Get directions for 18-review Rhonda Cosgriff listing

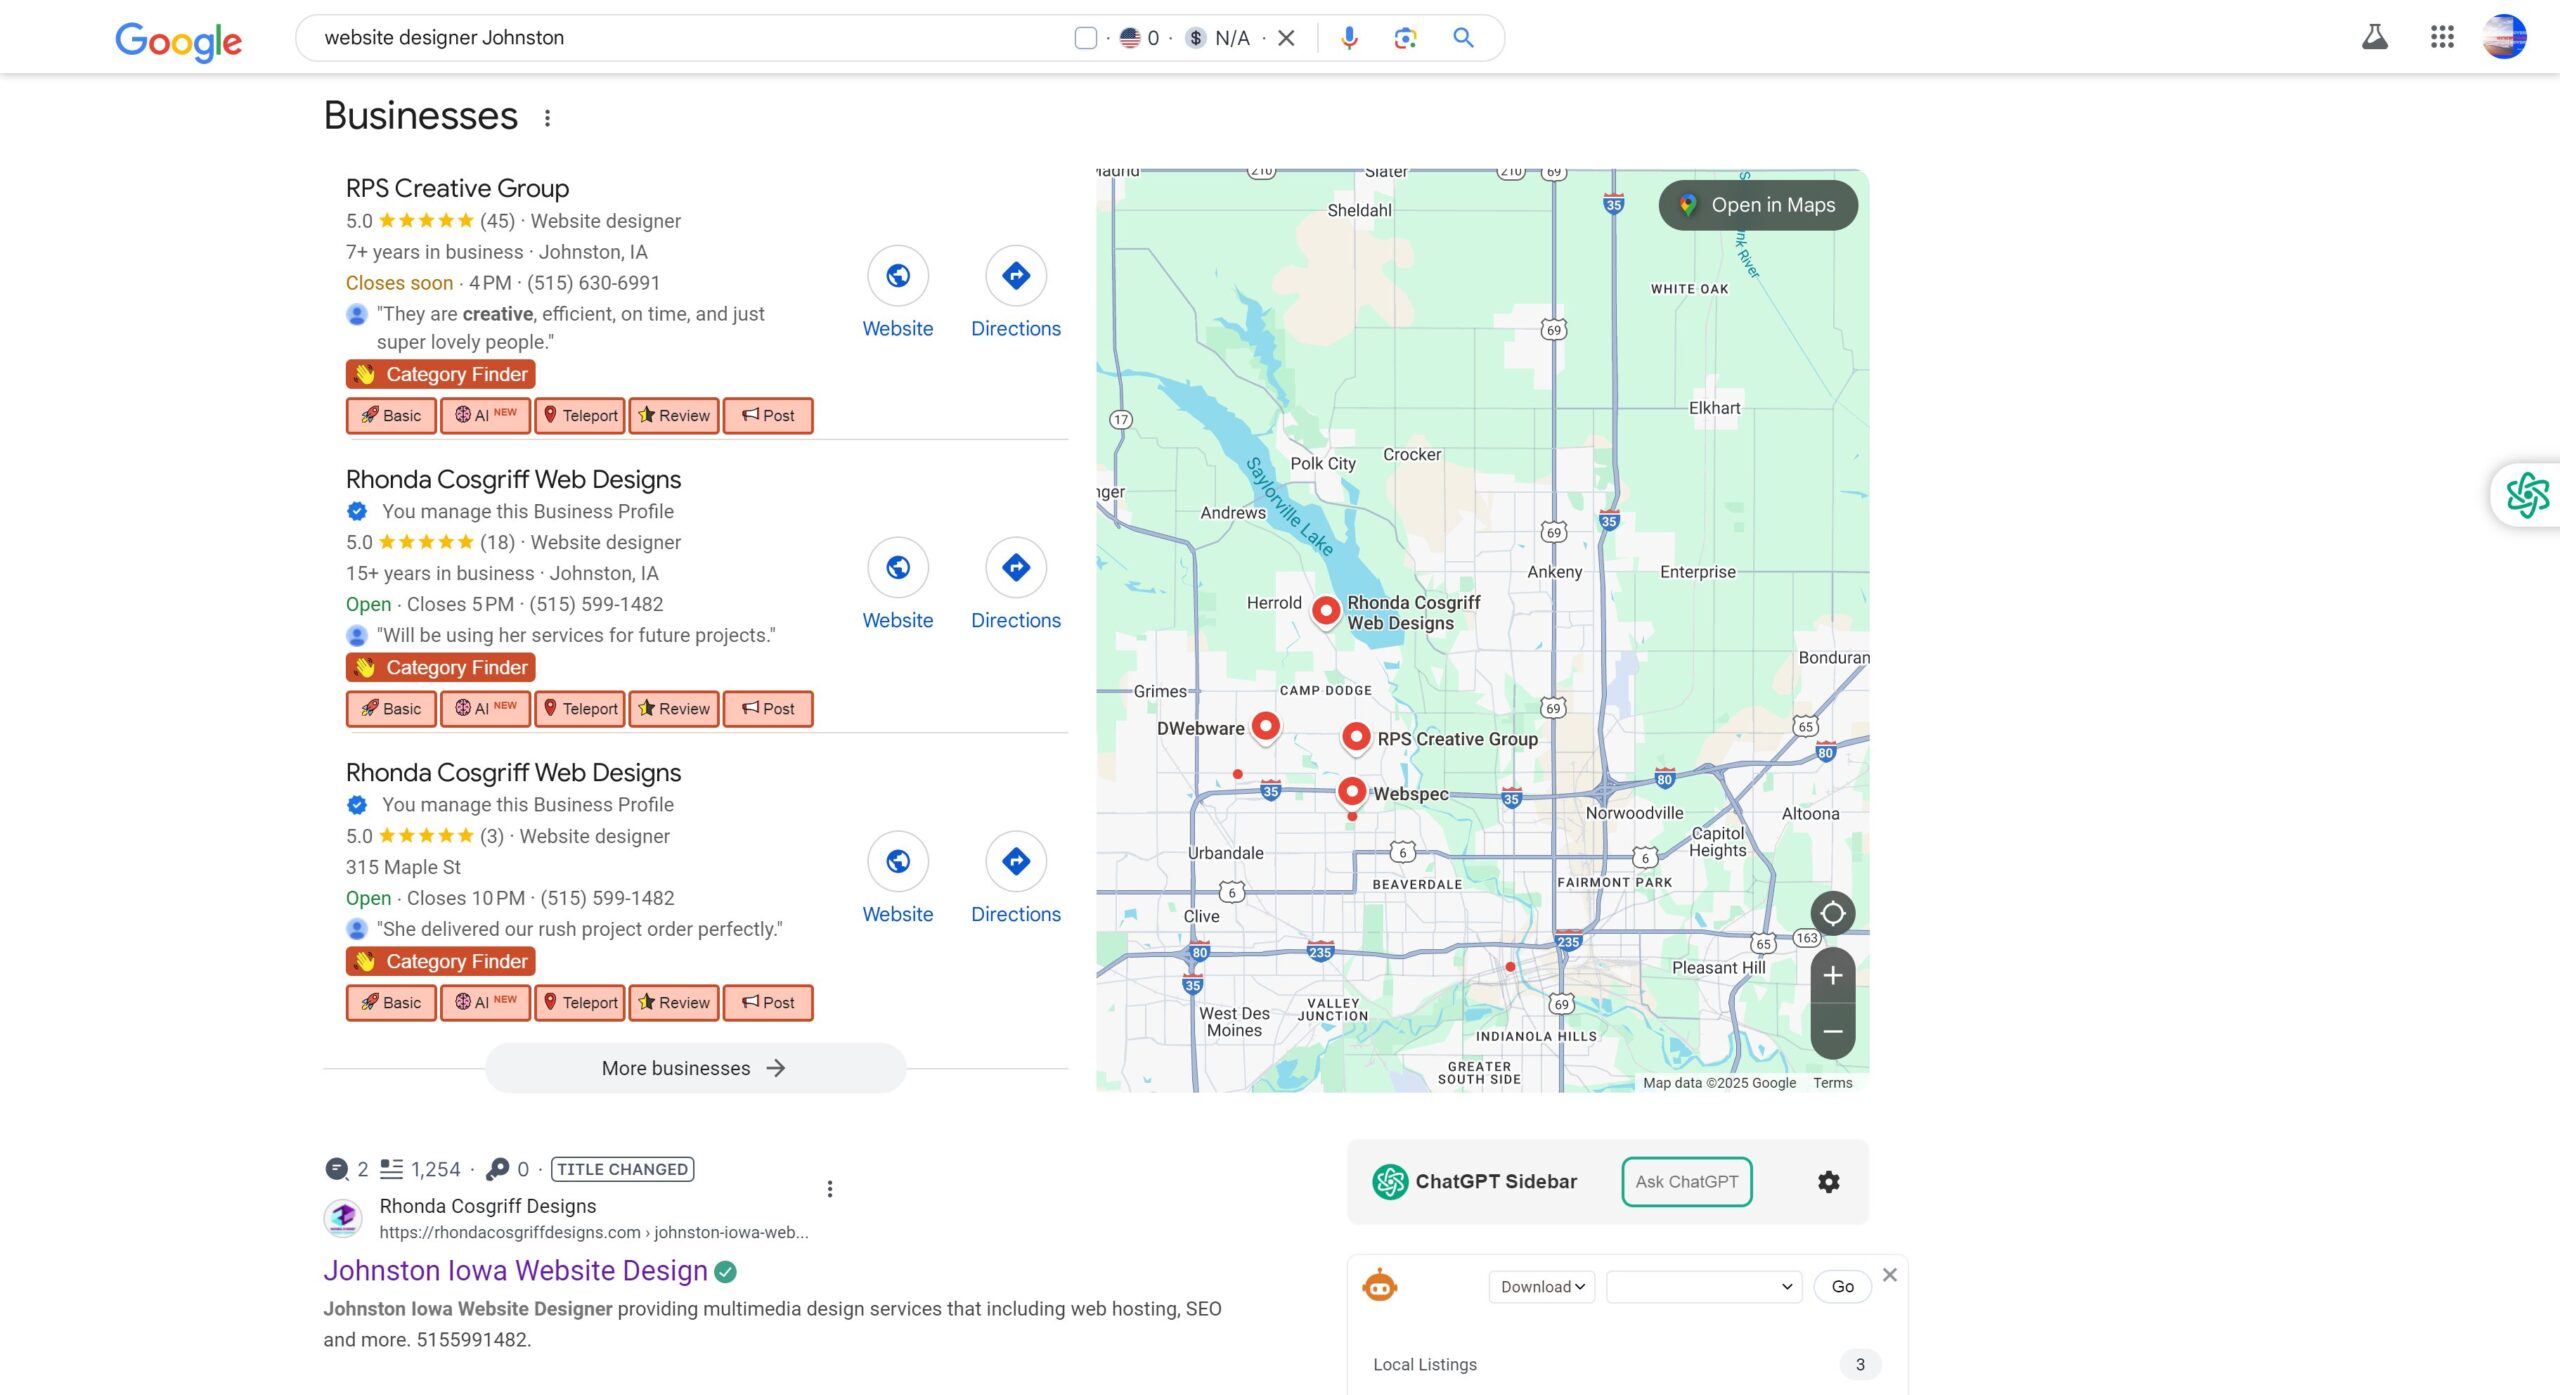point(1016,567)
